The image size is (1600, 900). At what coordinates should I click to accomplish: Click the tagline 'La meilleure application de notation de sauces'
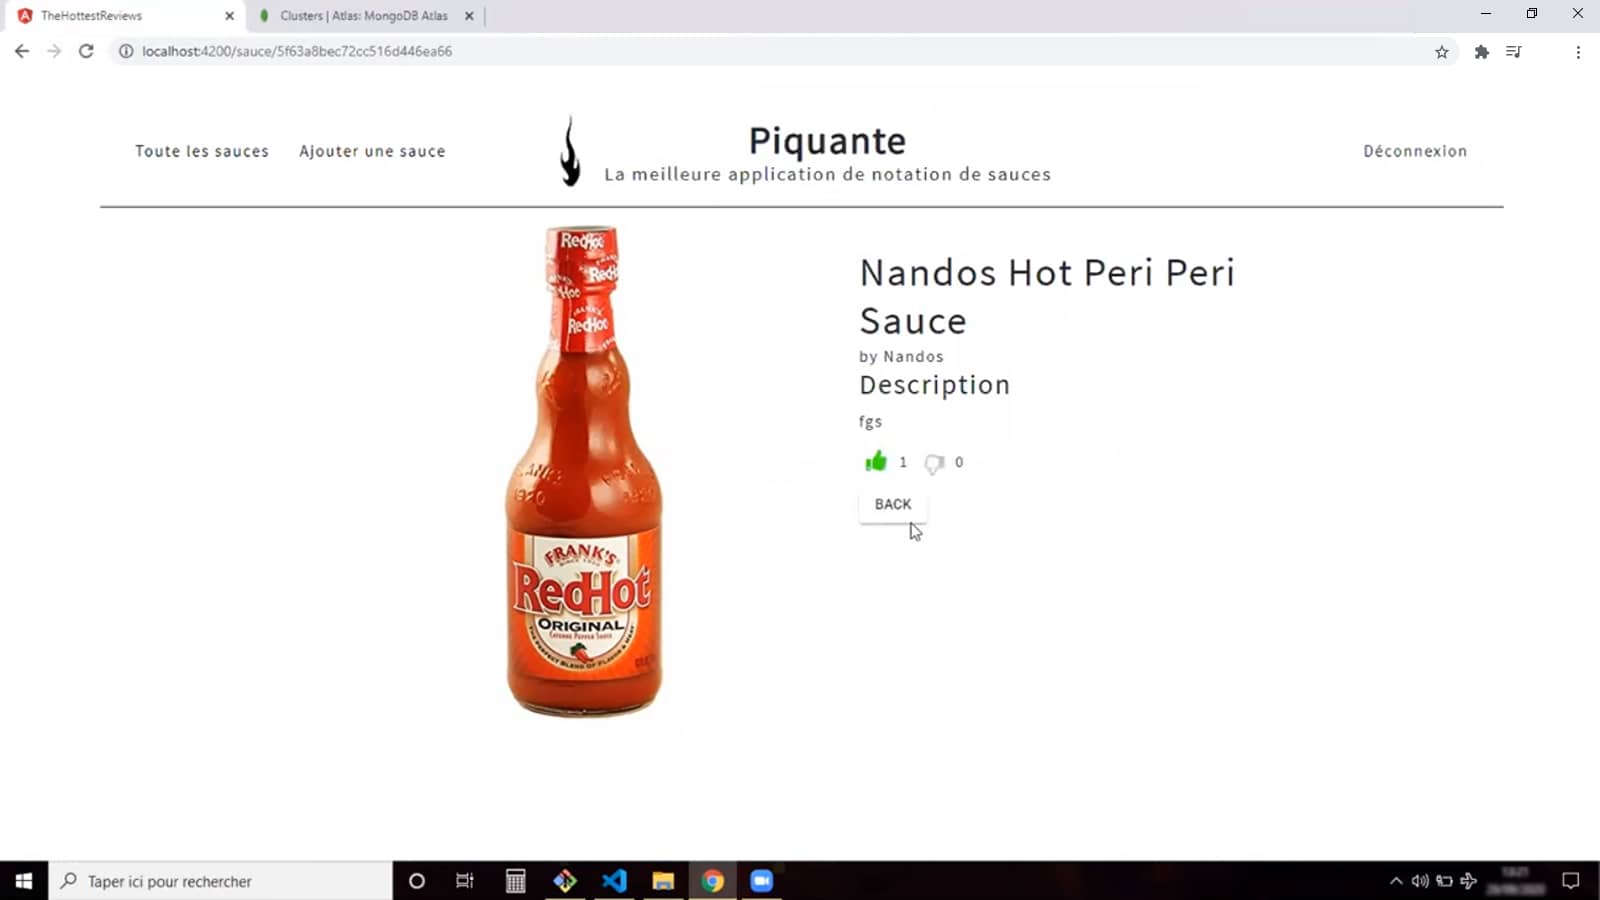click(827, 174)
